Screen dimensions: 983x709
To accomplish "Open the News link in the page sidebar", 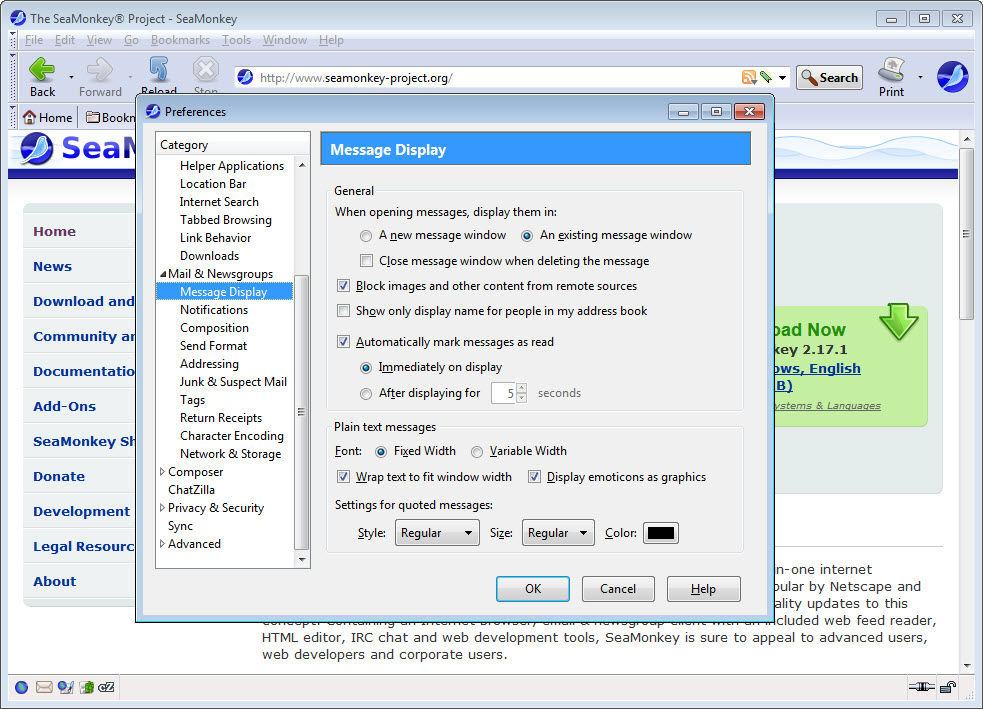I will pos(53,266).
